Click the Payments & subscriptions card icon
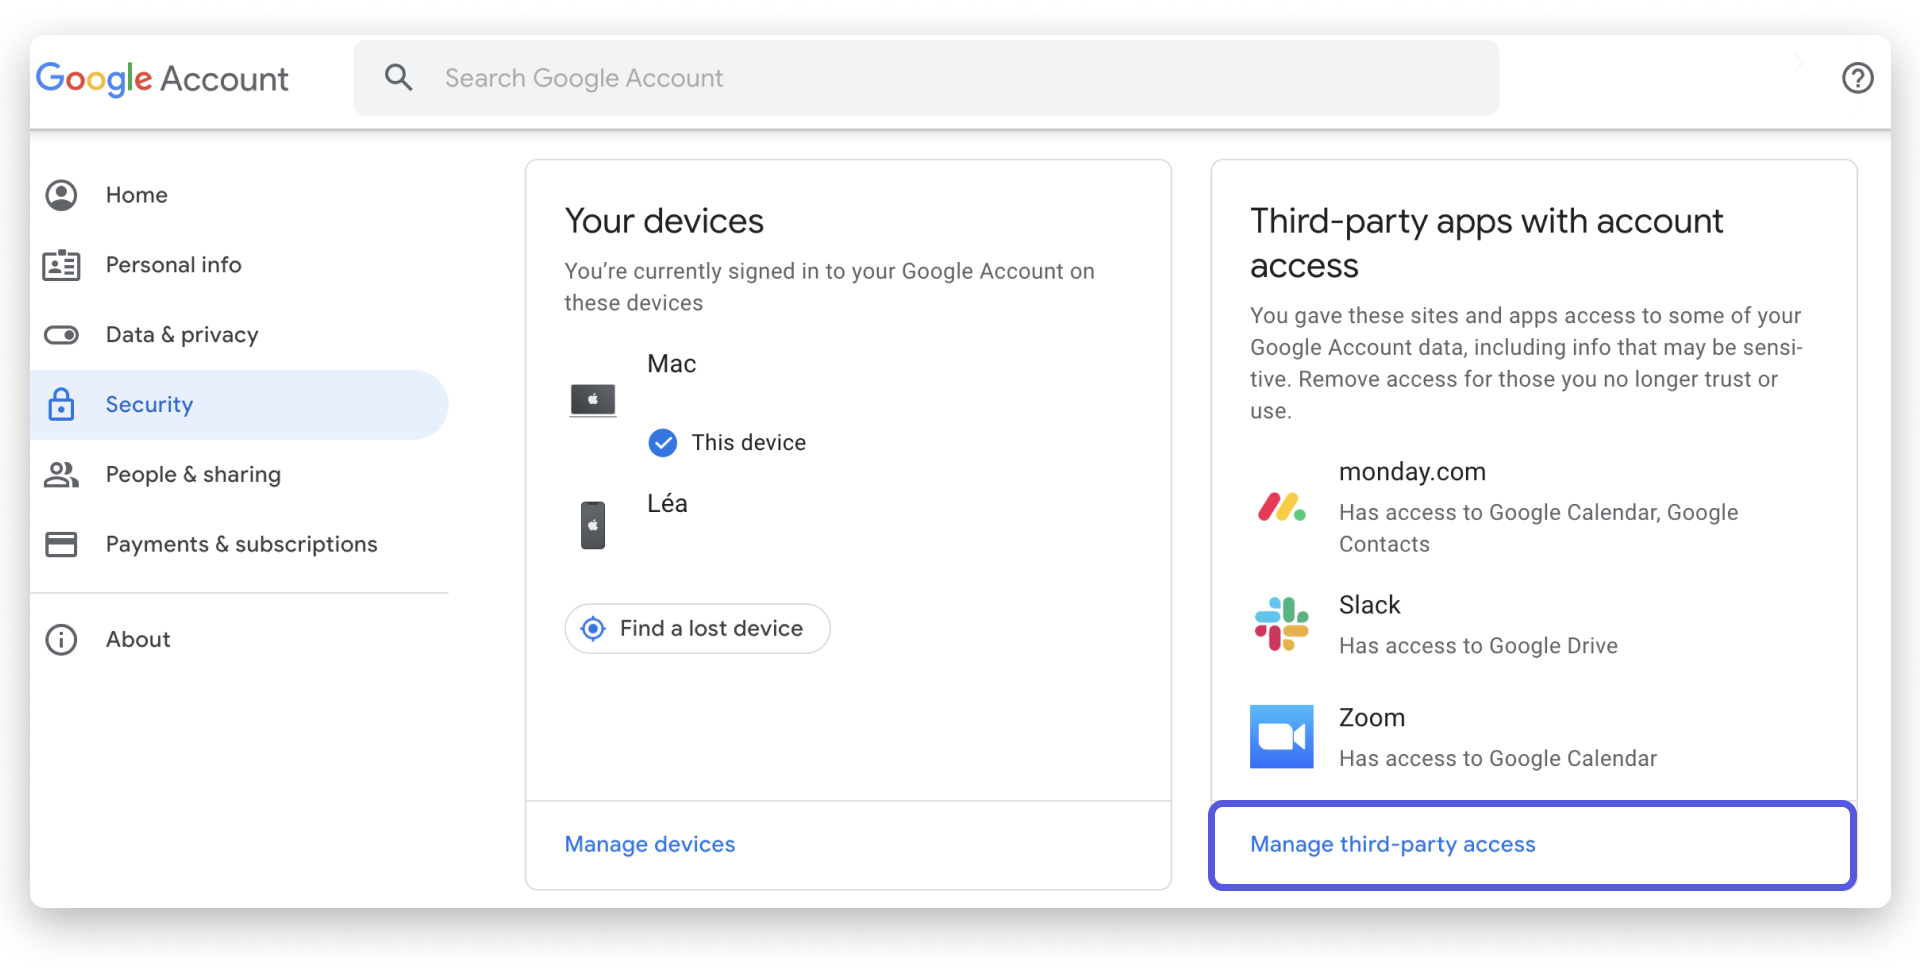 tap(61, 544)
